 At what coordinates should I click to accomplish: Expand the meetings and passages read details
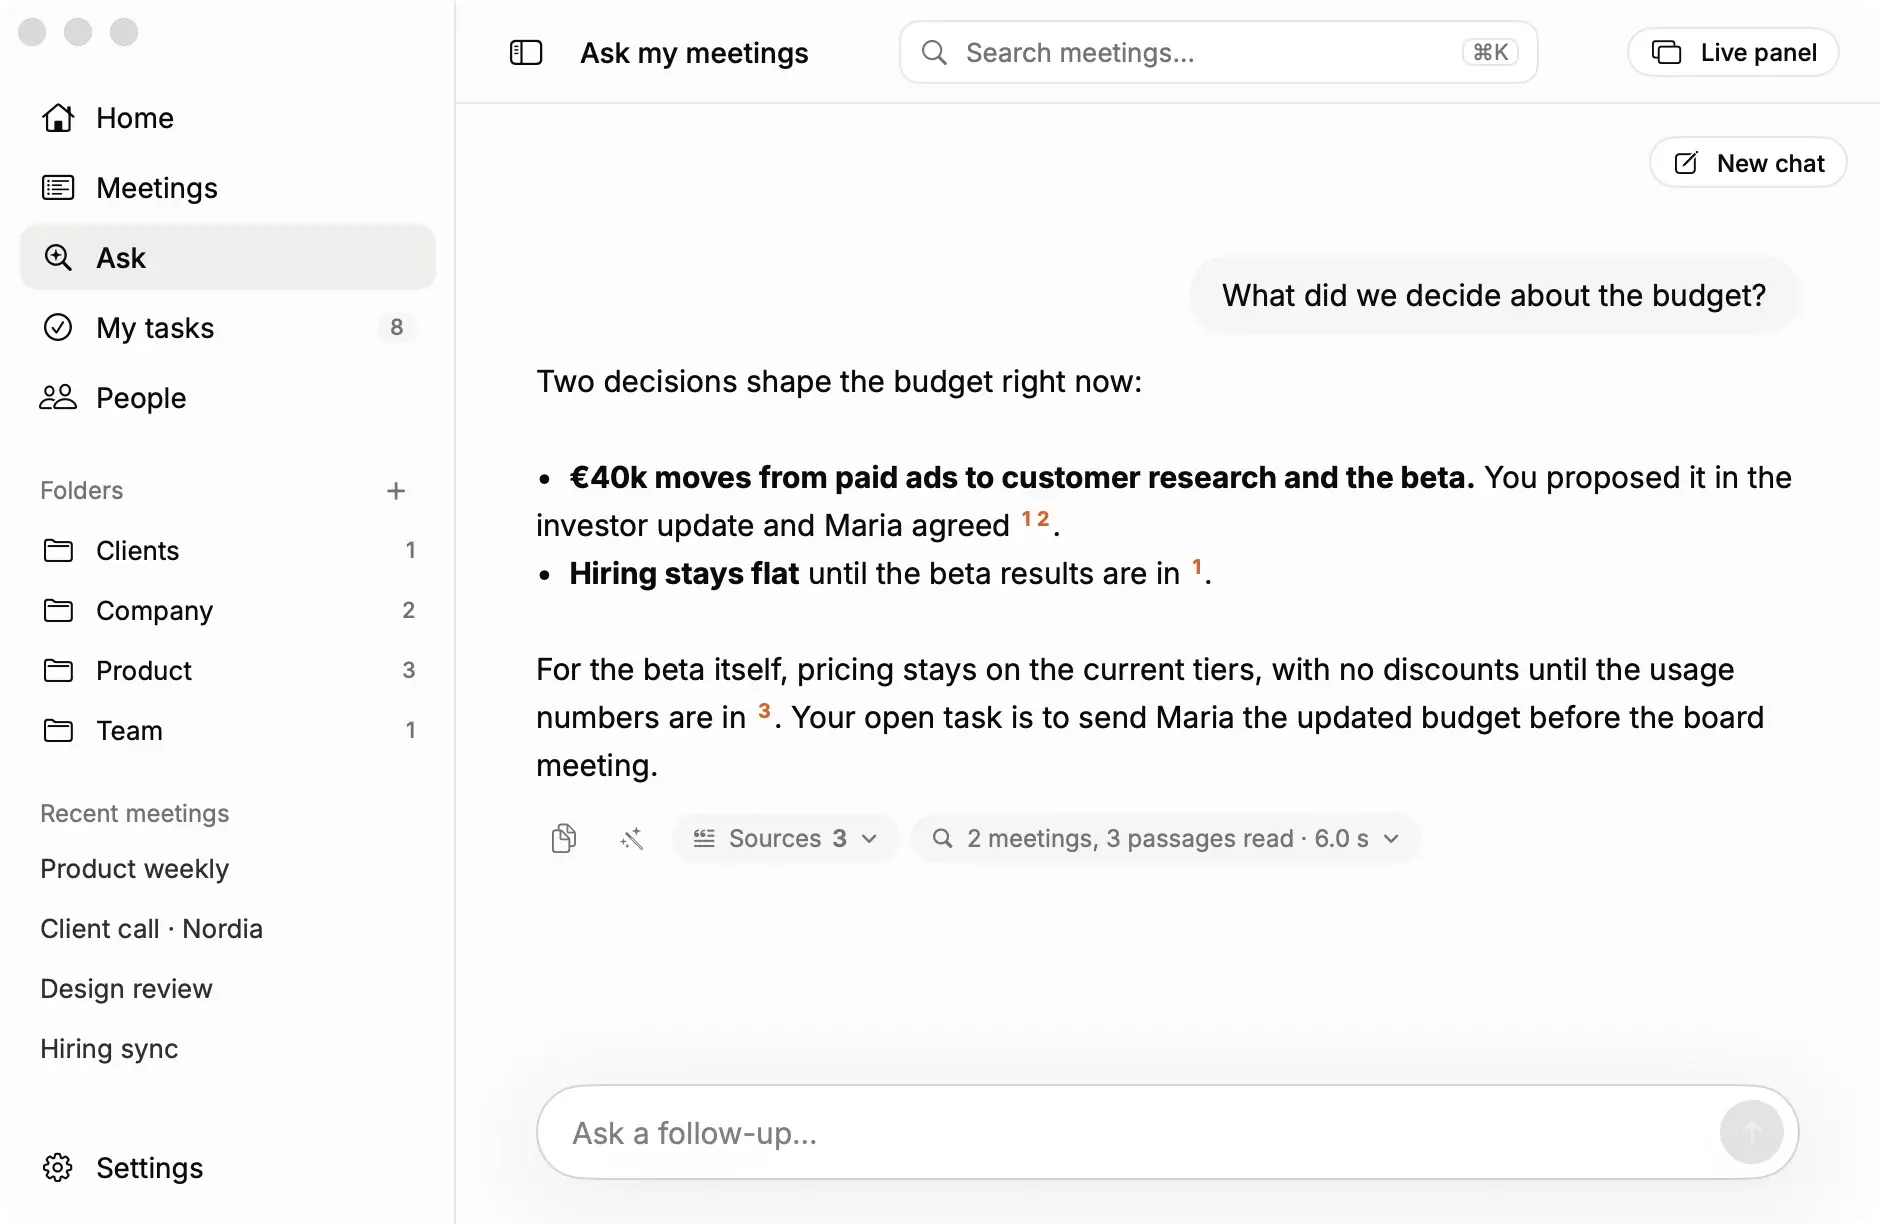[x=1165, y=838]
